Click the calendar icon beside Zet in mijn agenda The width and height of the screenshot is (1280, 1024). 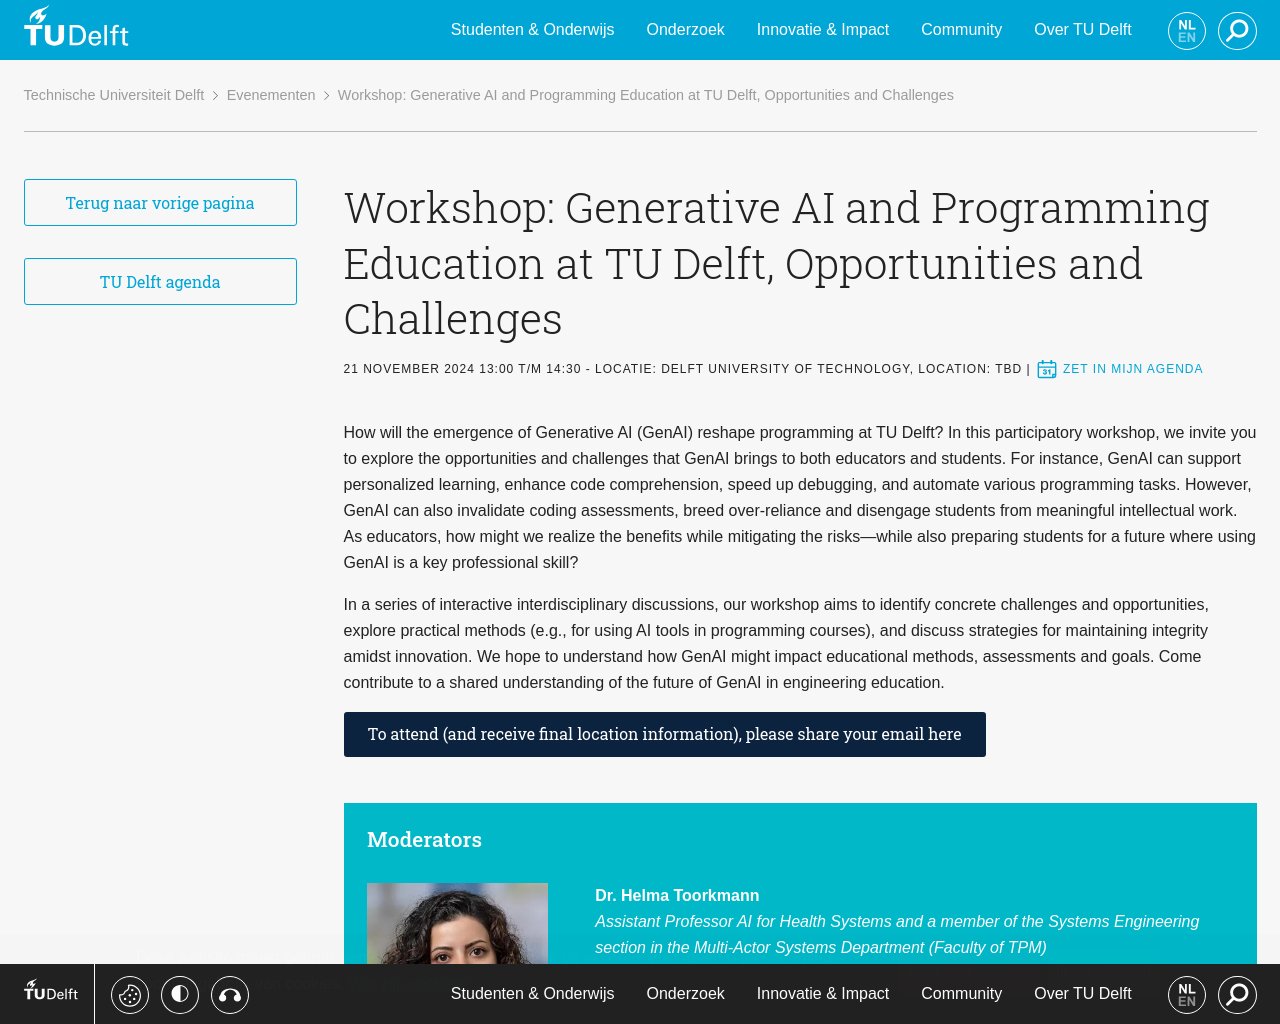1046,369
